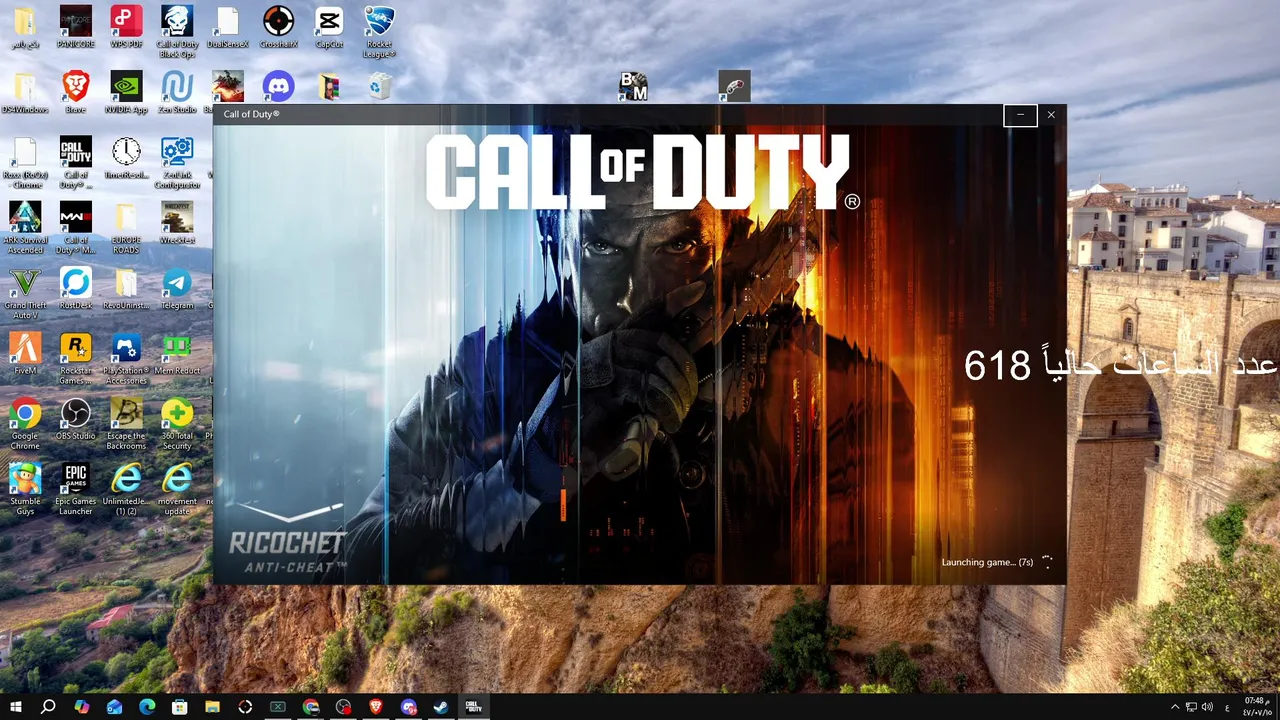Open the PlayStation Accessories desktop icon
This screenshot has width=1280, height=720.
pos(126,358)
